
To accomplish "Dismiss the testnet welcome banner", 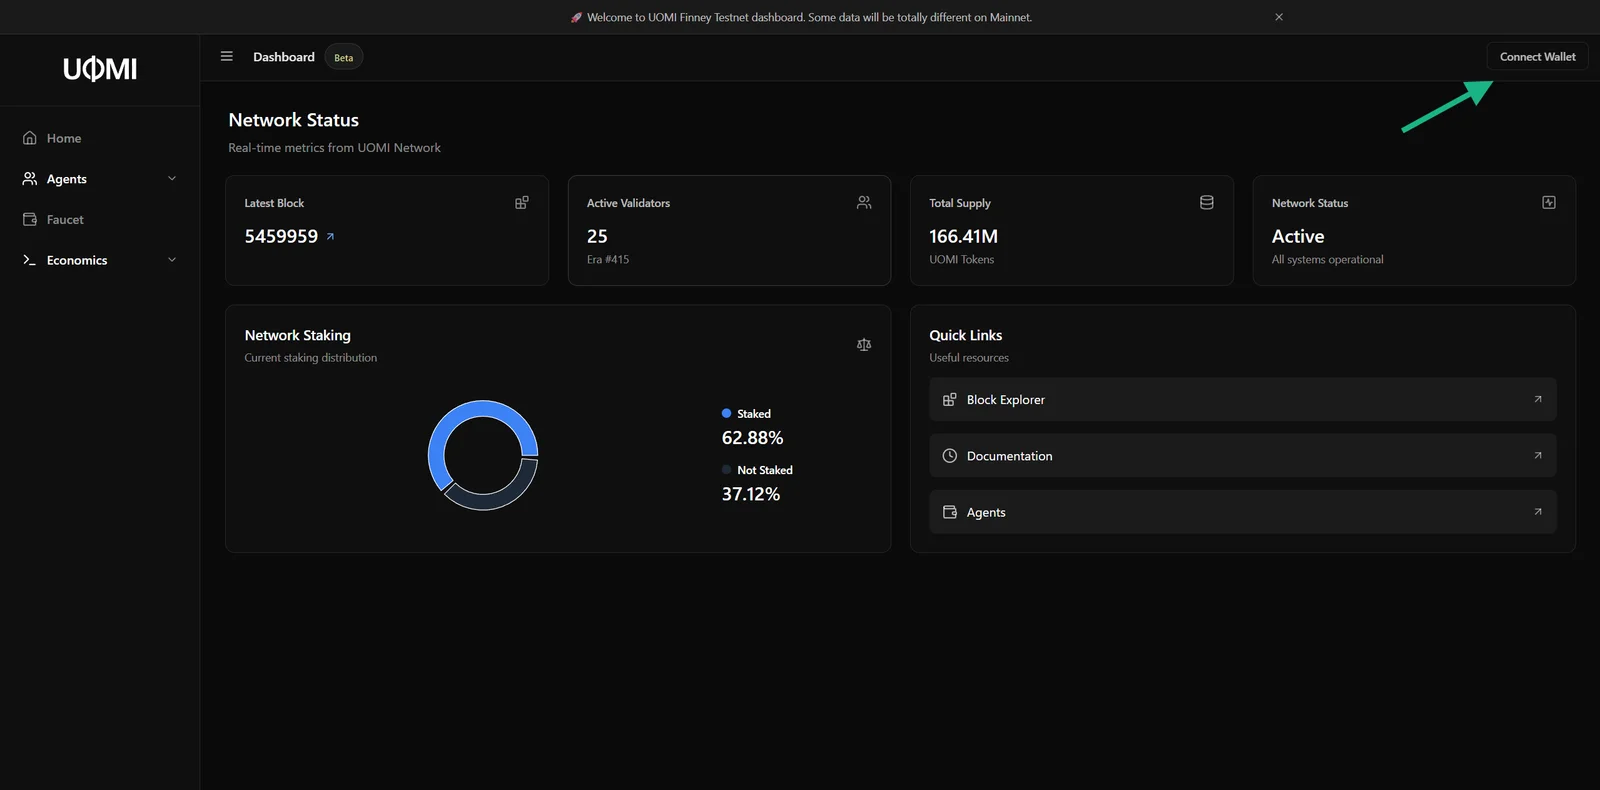I will [x=1279, y=17].
